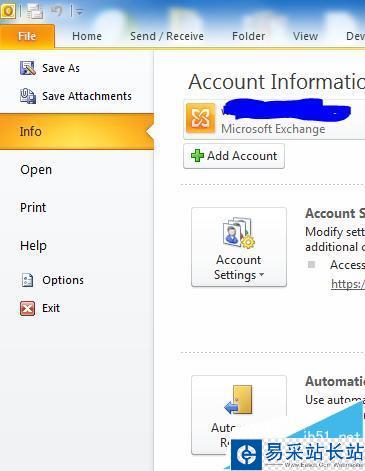Screen dimensions: 365x471
Task: Choose Help from the File menu
Action: pyautogui.click(x=33, y=246)
